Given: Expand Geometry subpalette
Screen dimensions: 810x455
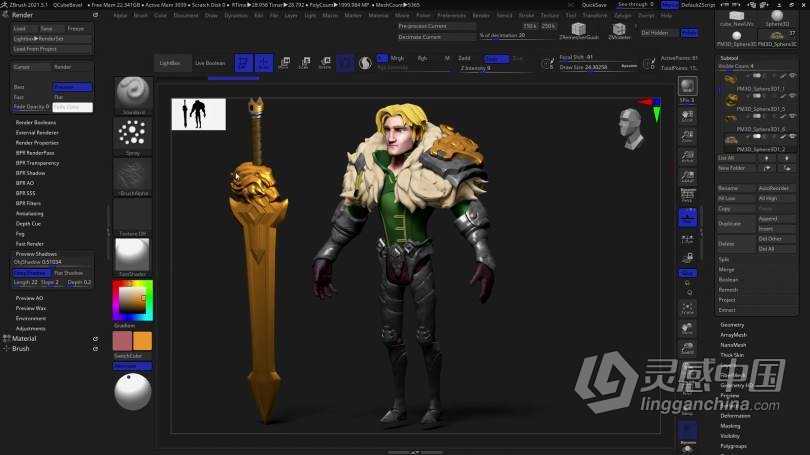Looking at the screenshot, I should pos(732,325).
